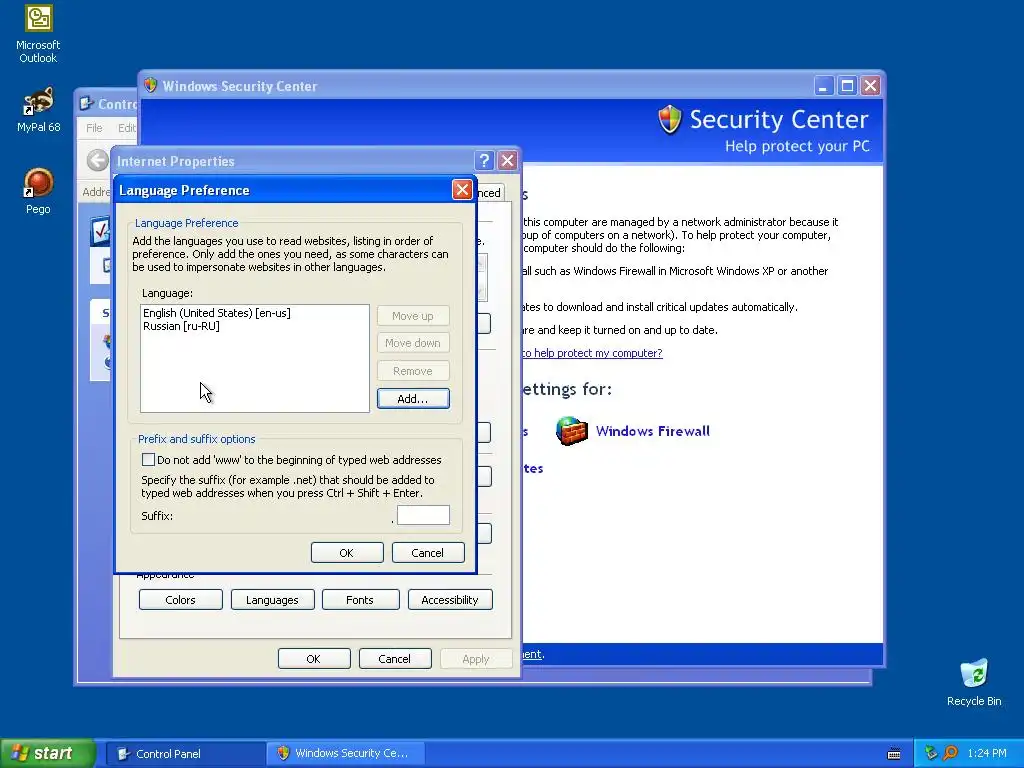Select the MyPal 68 desktop icon
This screenshot has height=768, width=1024.
pyautogui.click(x=38, y=110)
